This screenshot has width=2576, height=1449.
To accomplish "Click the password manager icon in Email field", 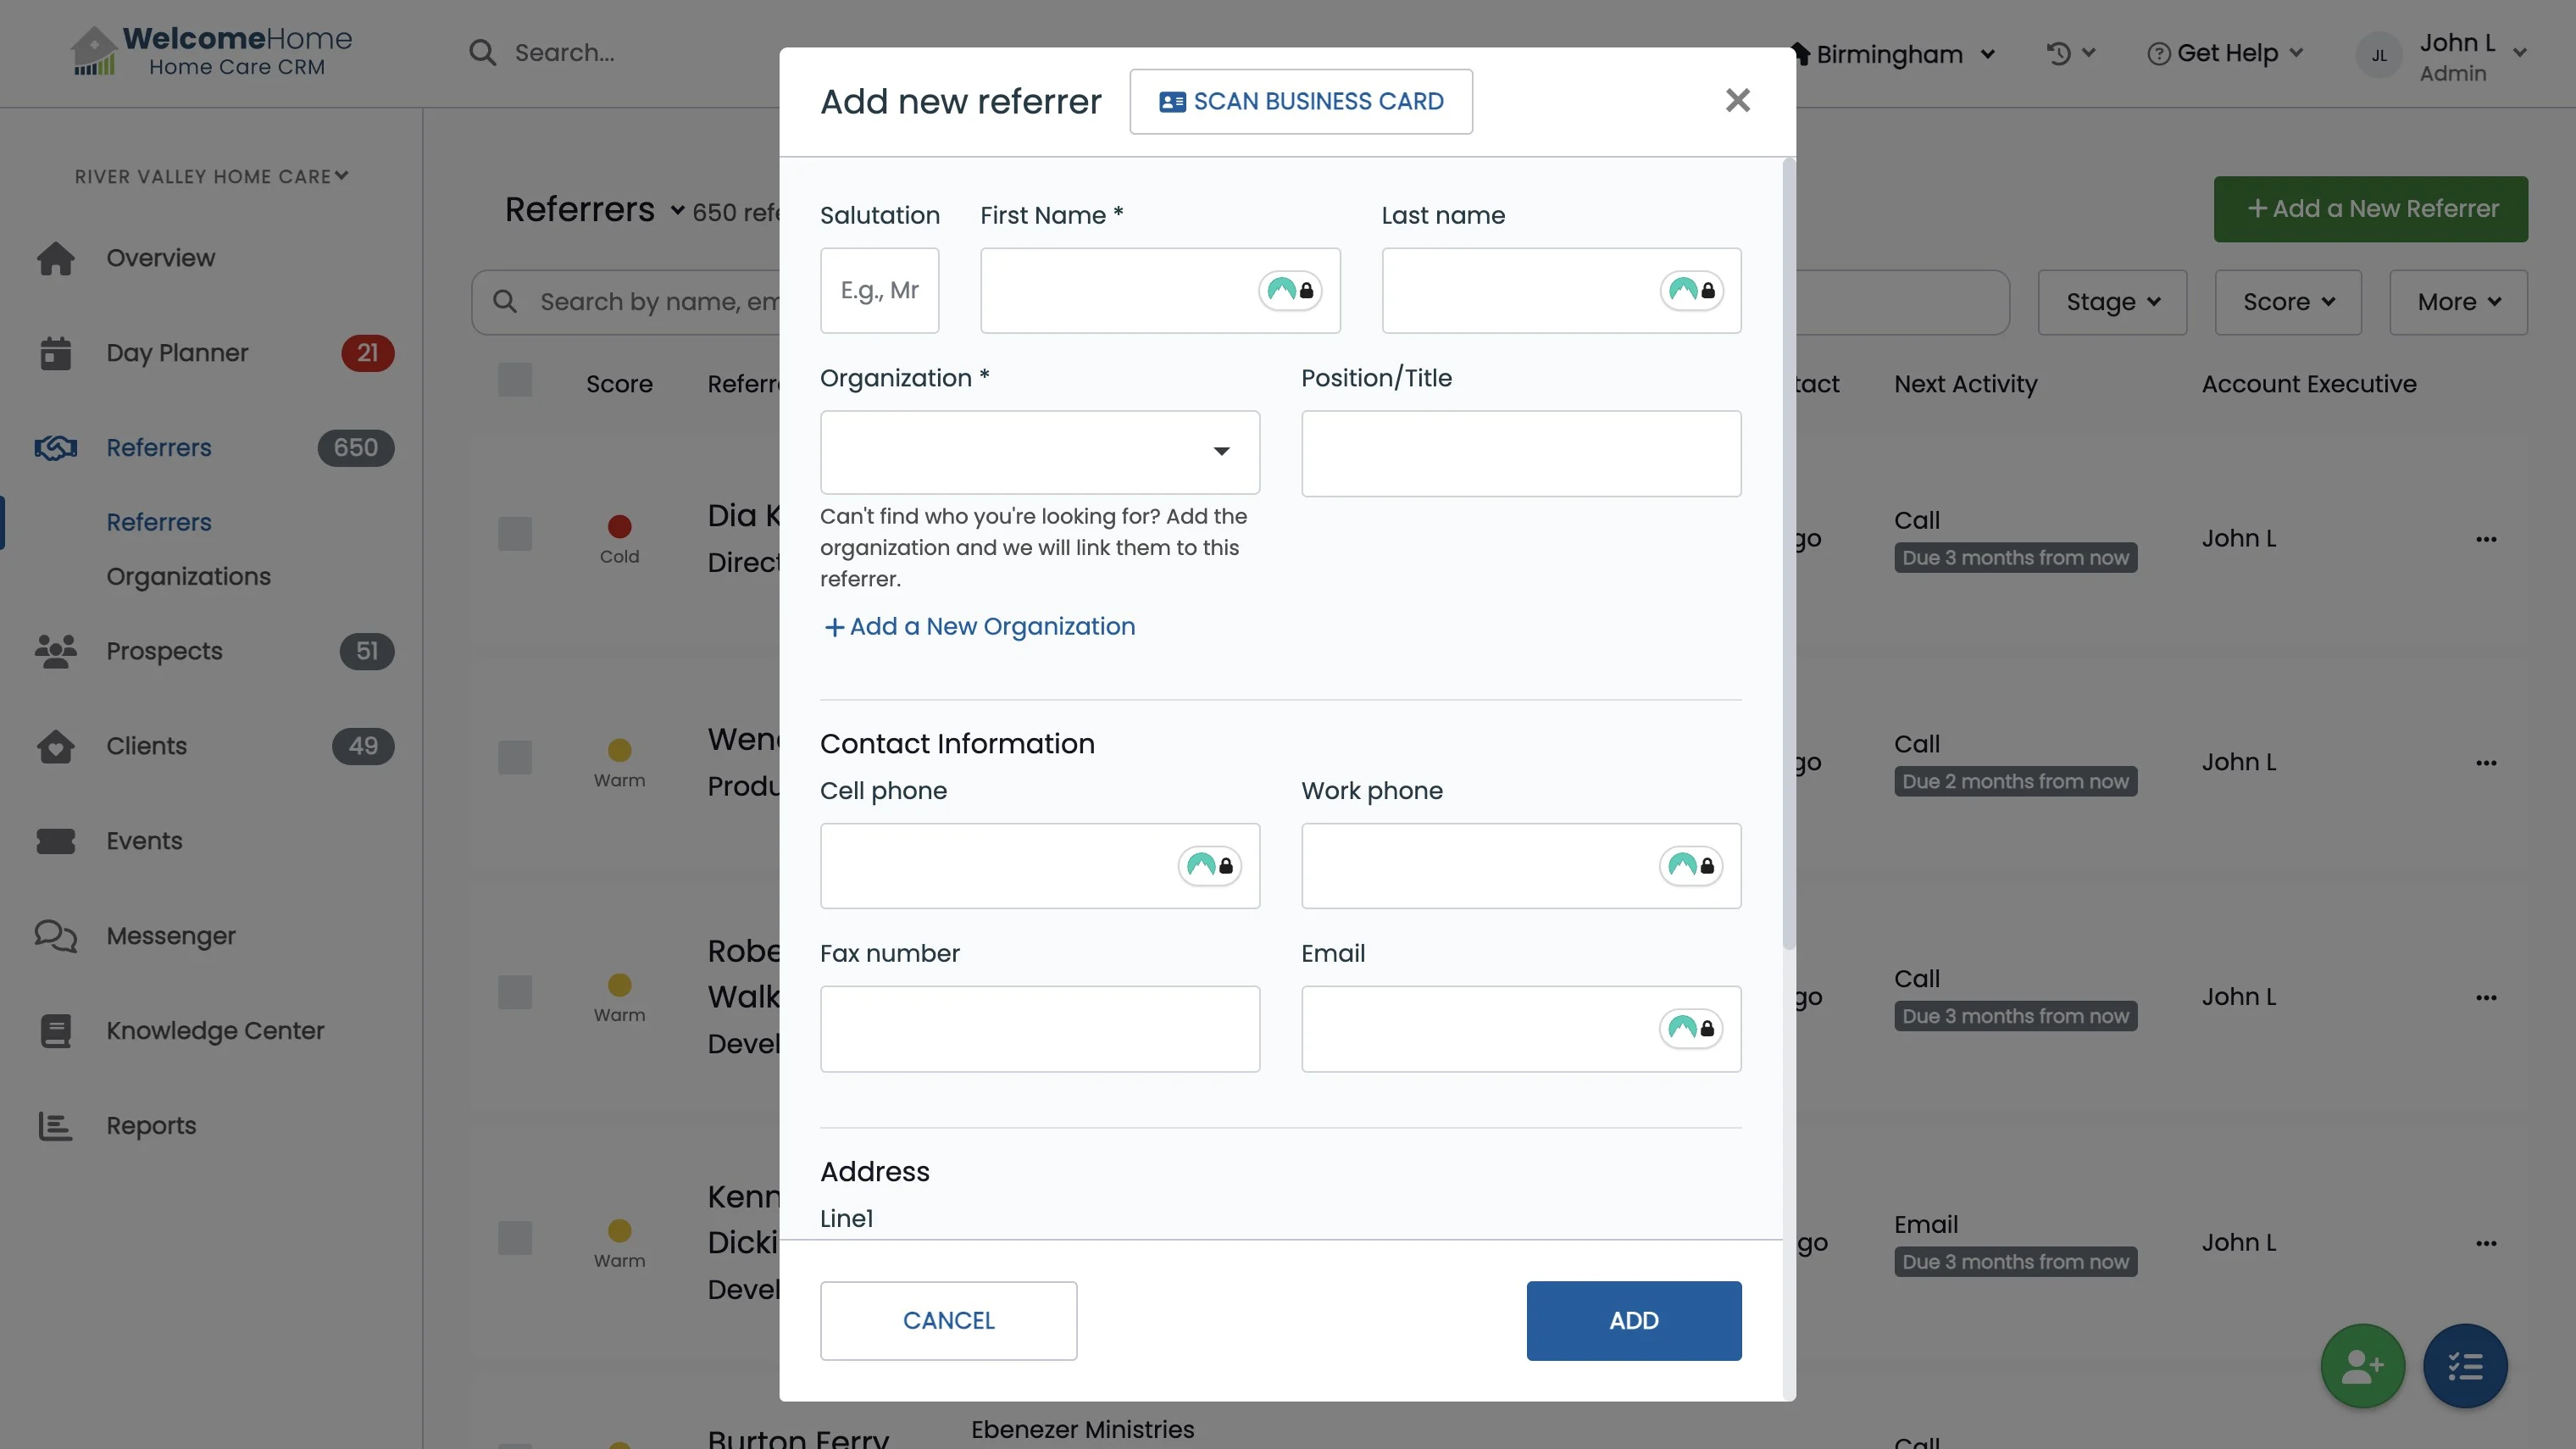I will [1690, 1028].
